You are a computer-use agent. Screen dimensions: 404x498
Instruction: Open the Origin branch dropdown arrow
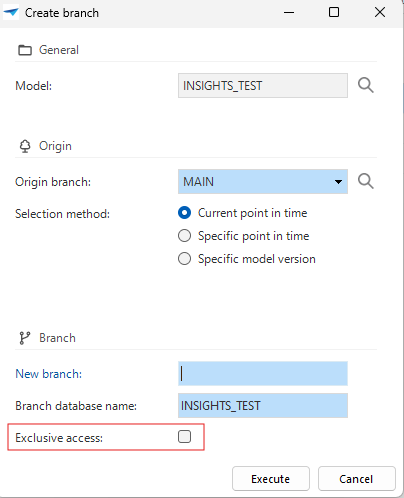coord(338,182)
